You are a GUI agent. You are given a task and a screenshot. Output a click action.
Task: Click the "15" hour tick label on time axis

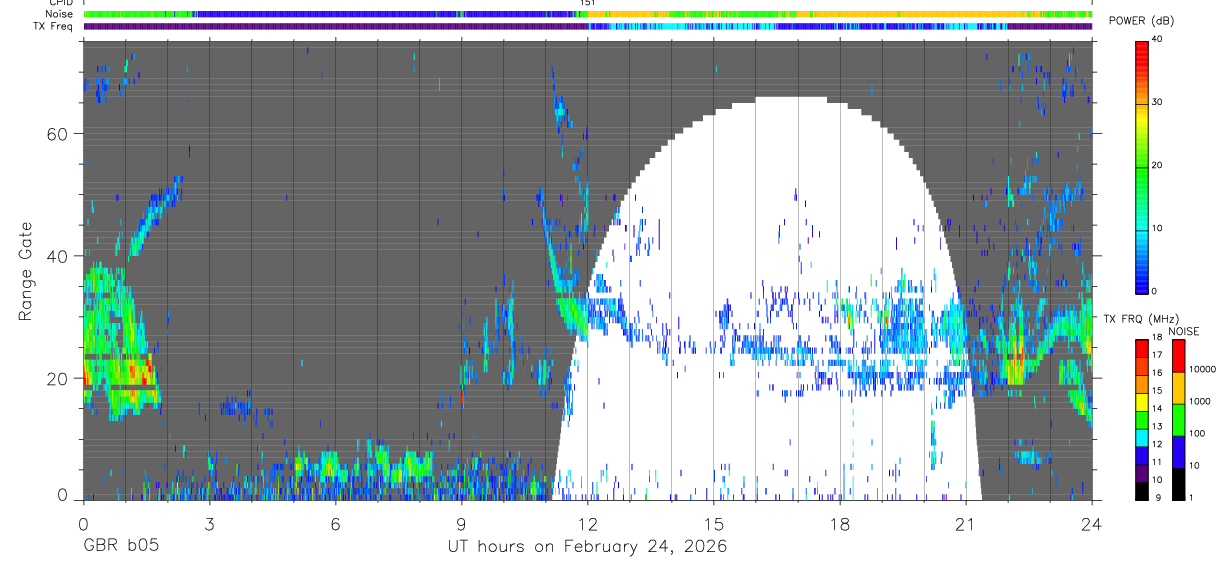(713, 523)
